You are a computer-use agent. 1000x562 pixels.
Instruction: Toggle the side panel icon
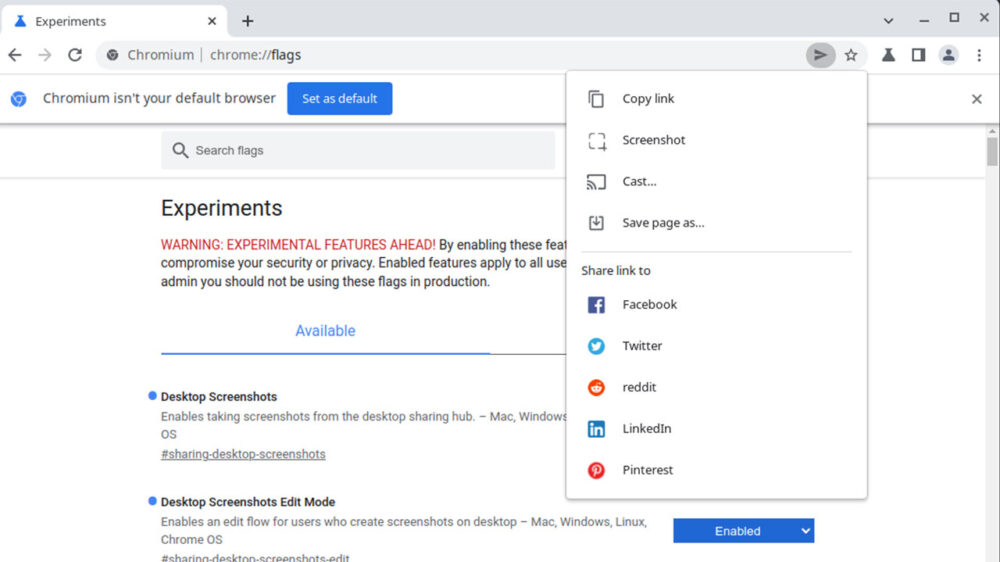click(x=918, y=55)
